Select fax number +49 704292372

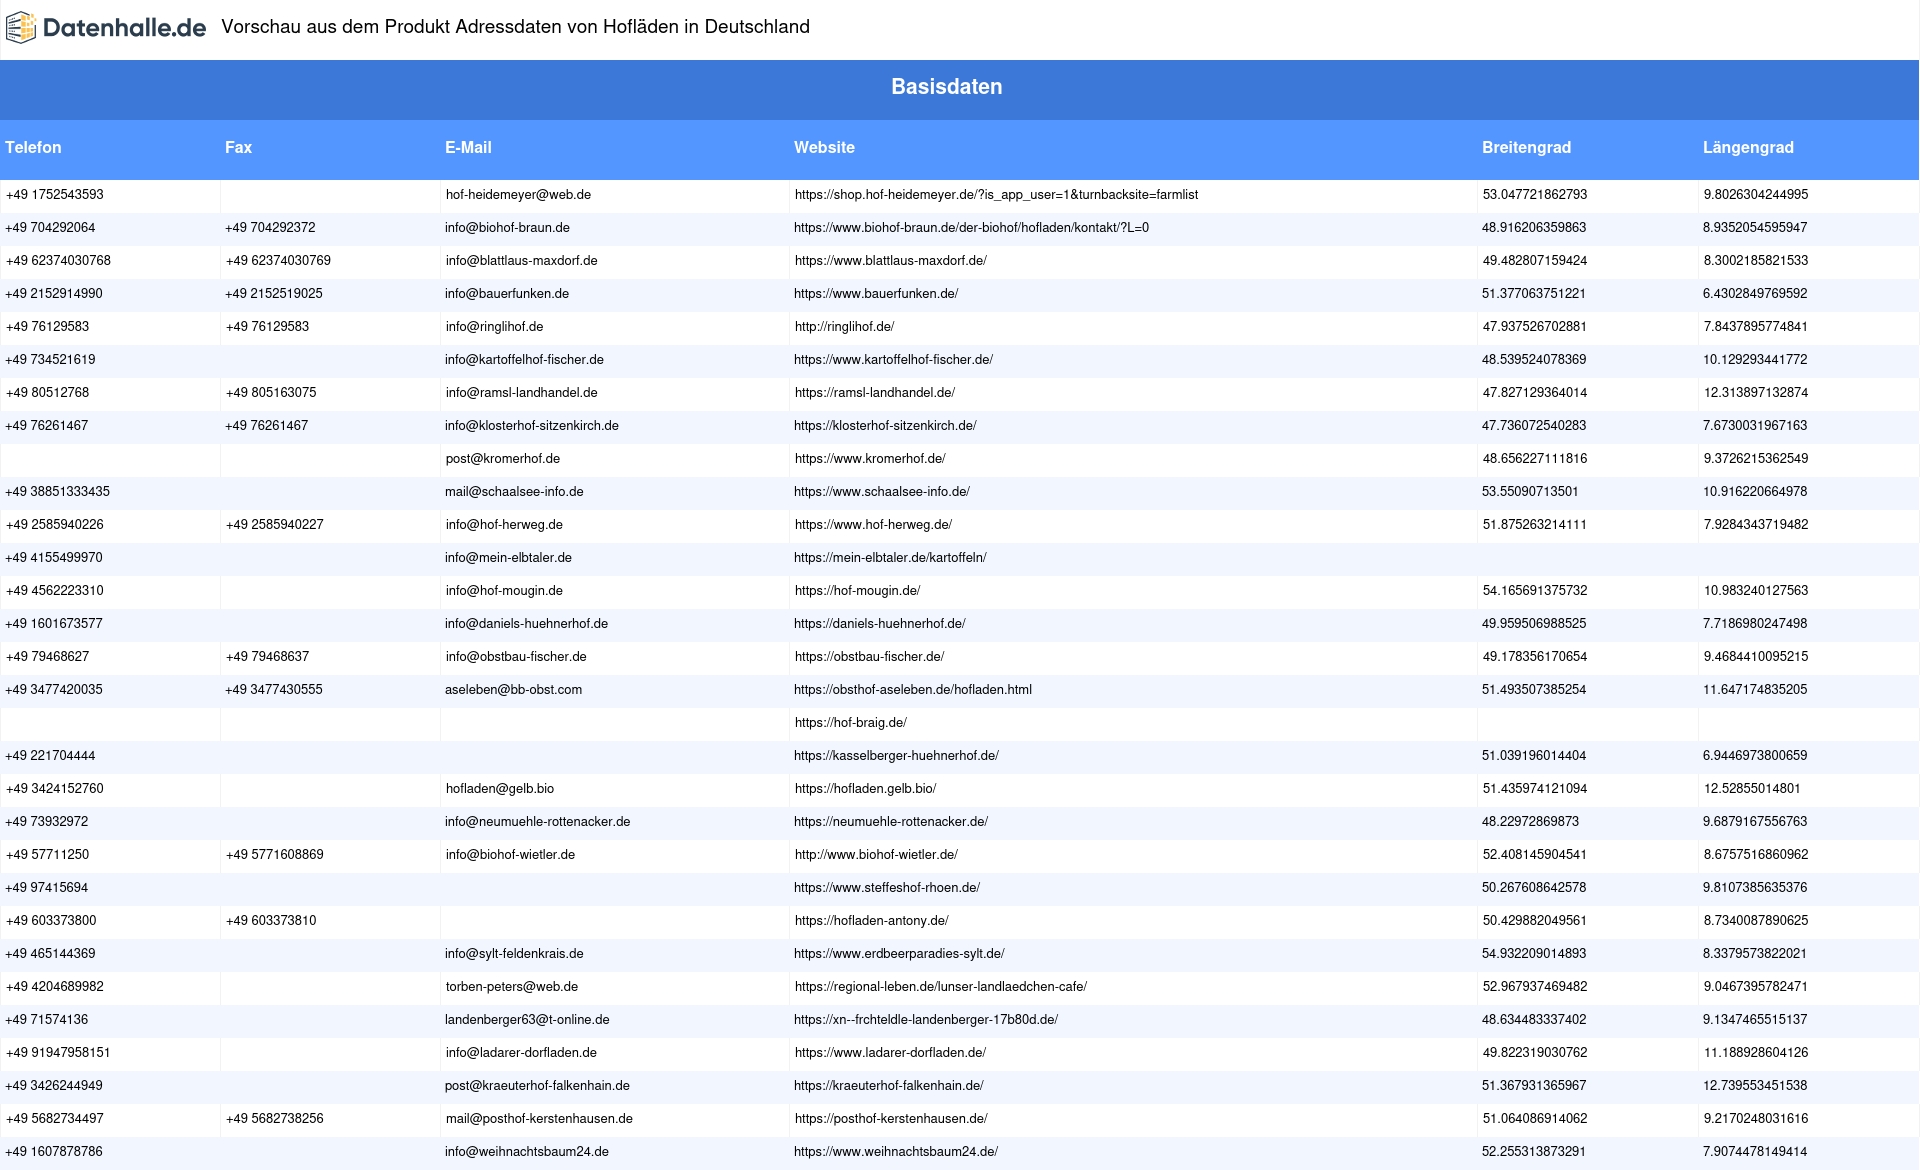270,228
